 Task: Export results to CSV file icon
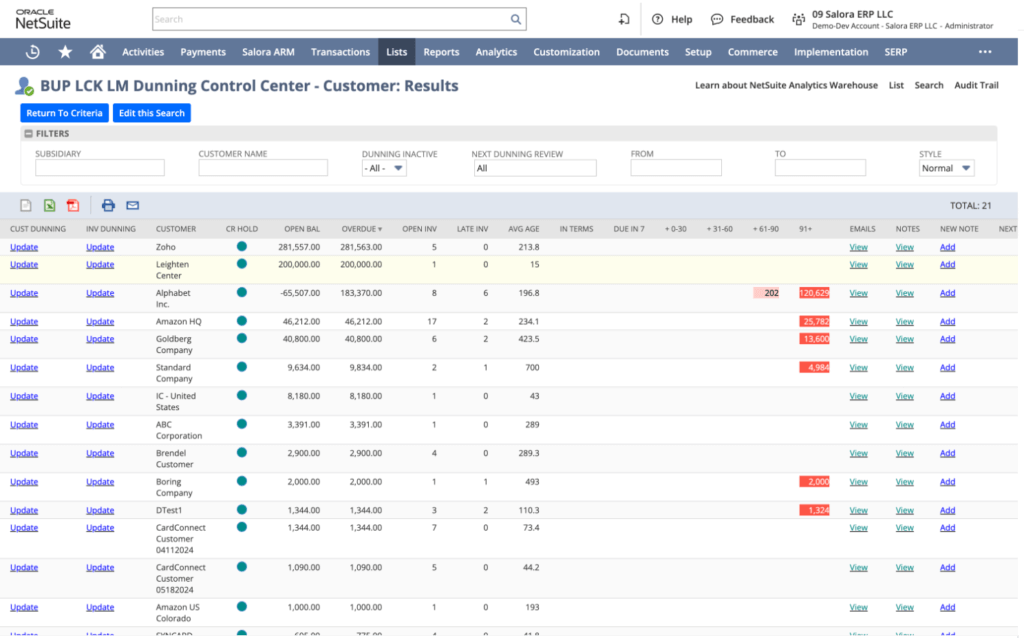click(x=26, y=206)
